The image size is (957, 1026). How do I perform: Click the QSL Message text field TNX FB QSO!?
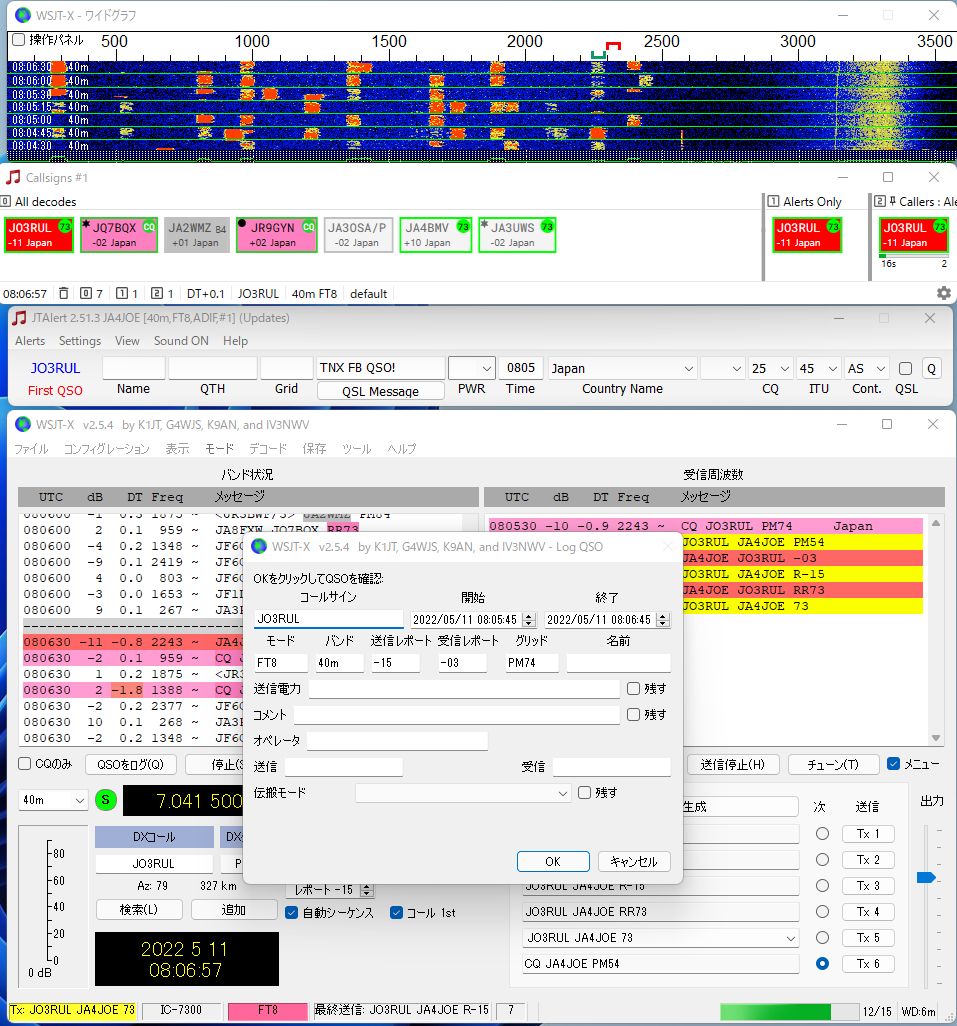[381, 368]
